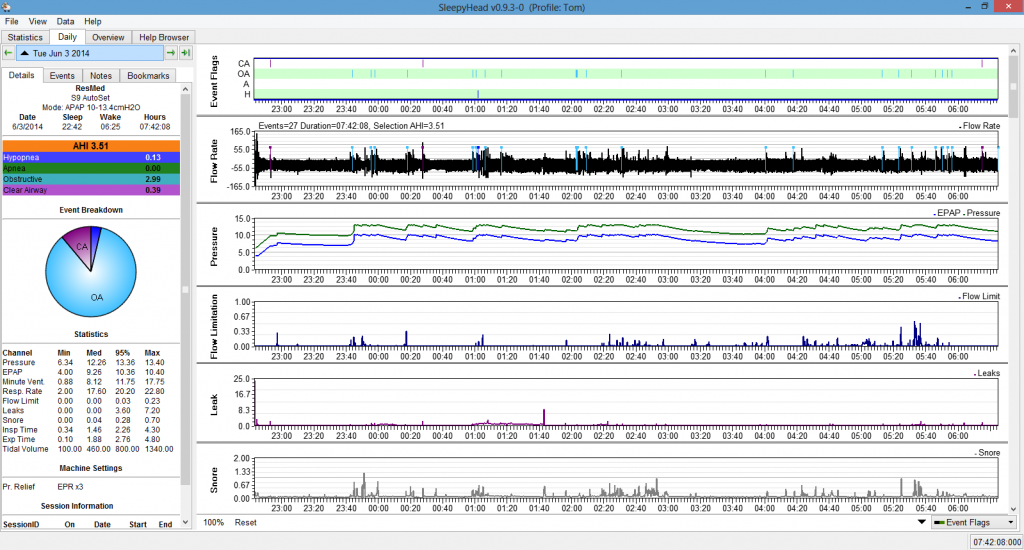Image resolution: width=1024 pixels, height=550 pixels.
Task: Switch to the Overview tab
Action: [108, 37]
